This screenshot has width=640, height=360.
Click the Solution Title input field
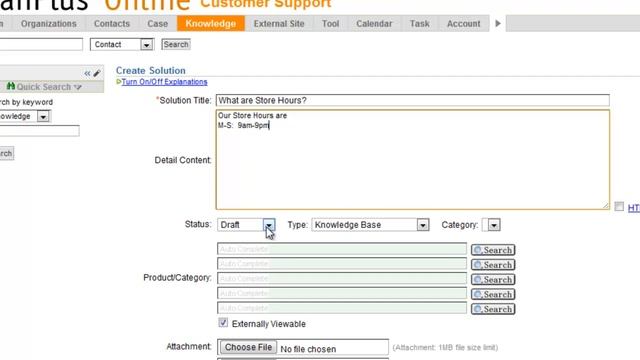pos(413,100)
